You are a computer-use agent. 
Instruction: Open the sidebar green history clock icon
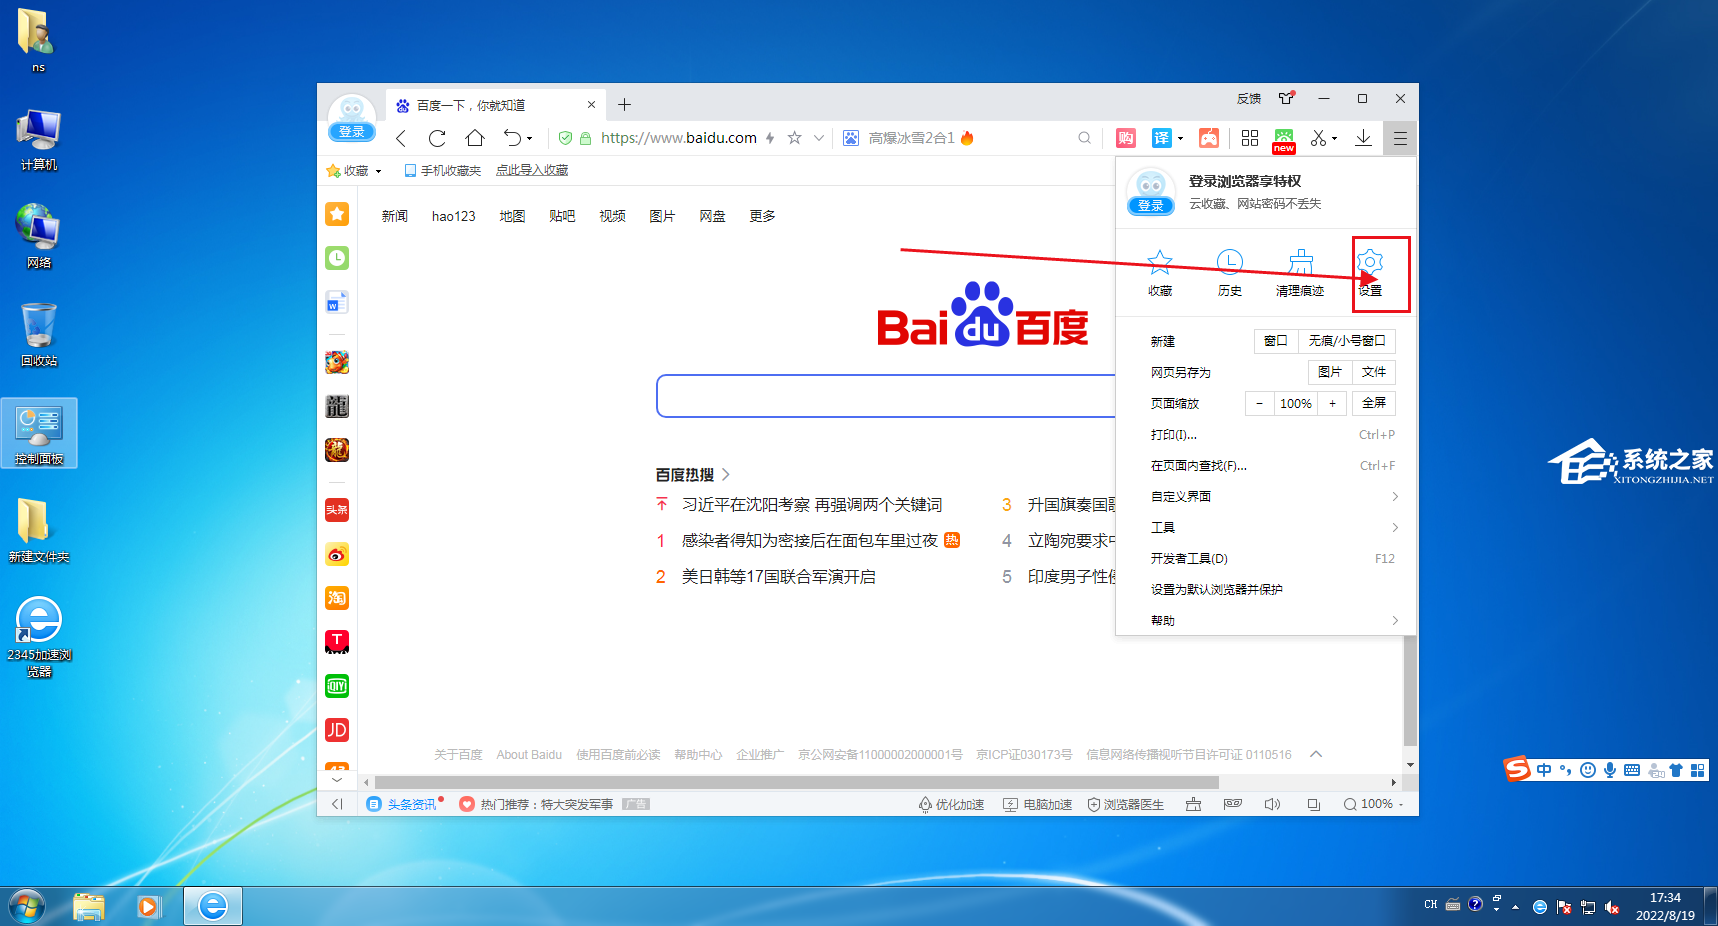click(x=337, y=258)
